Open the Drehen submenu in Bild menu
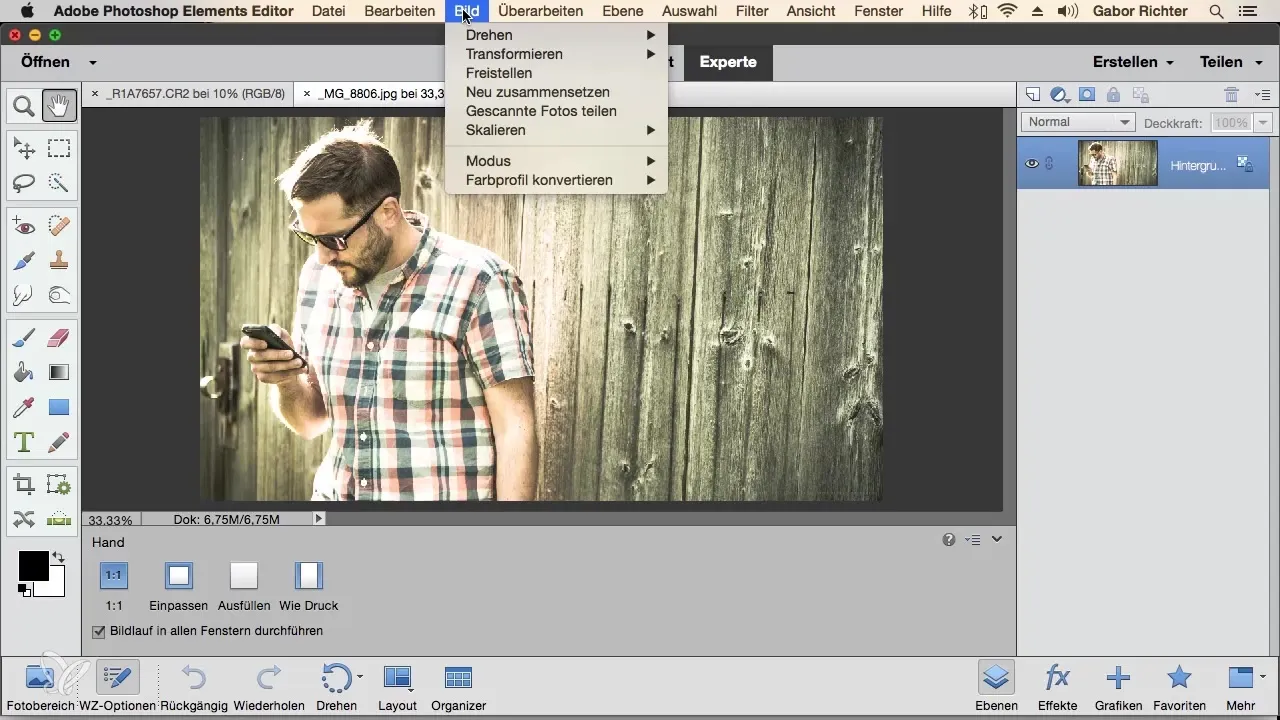 pyautogui.click(x=556, y=35)
